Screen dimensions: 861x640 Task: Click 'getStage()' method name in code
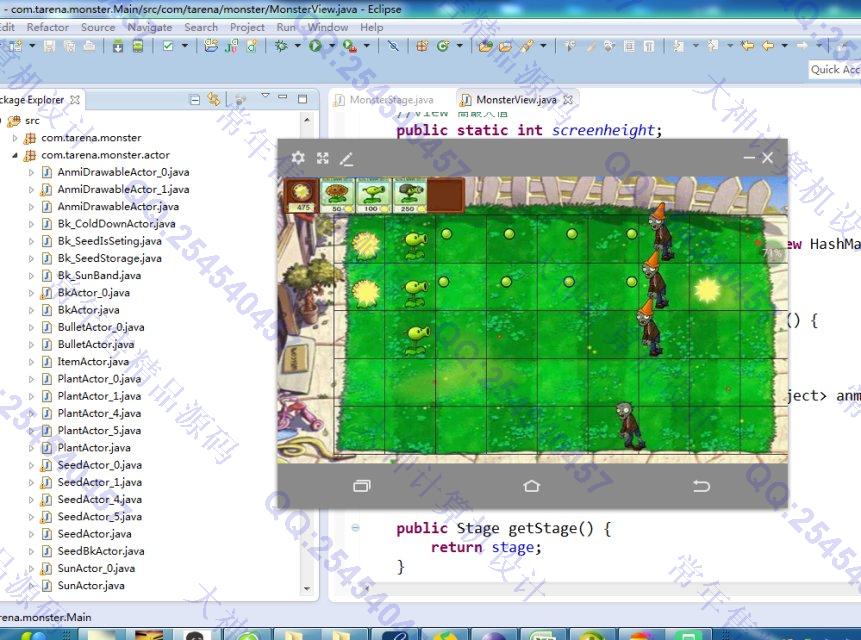[551, 529]
